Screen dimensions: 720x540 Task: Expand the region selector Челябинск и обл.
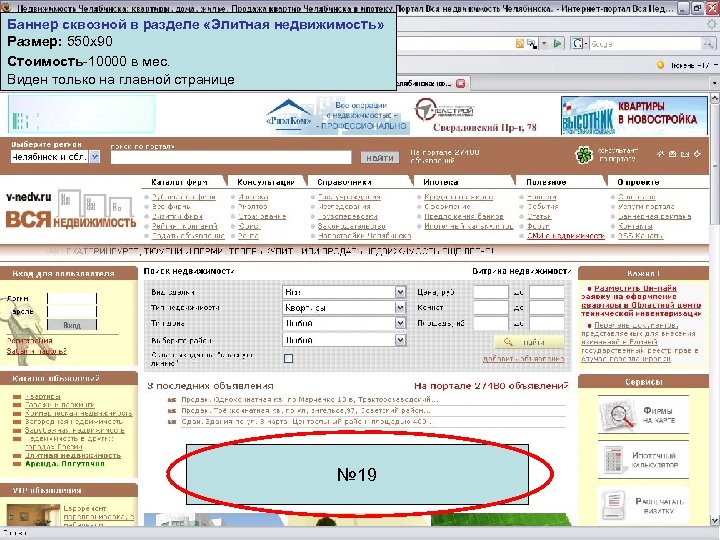(95, 157)
